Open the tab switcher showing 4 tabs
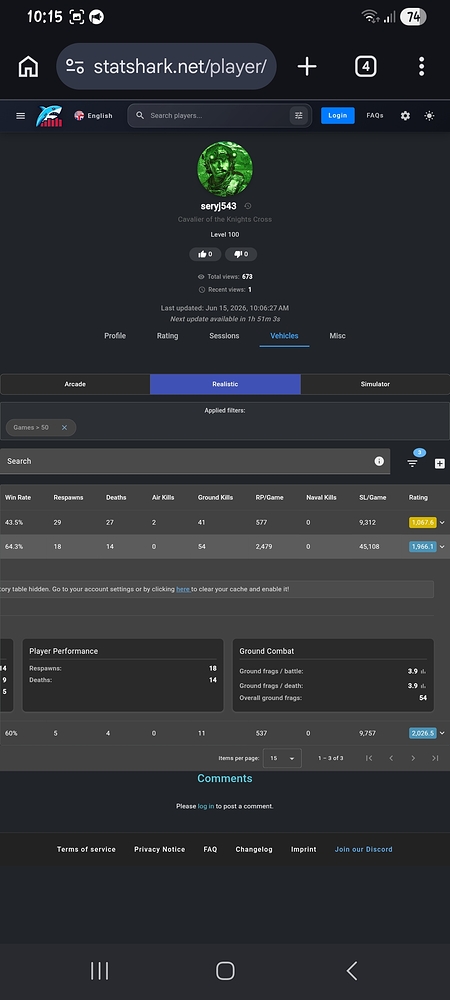Viewport: 450px width, 1000px height. 365,66
